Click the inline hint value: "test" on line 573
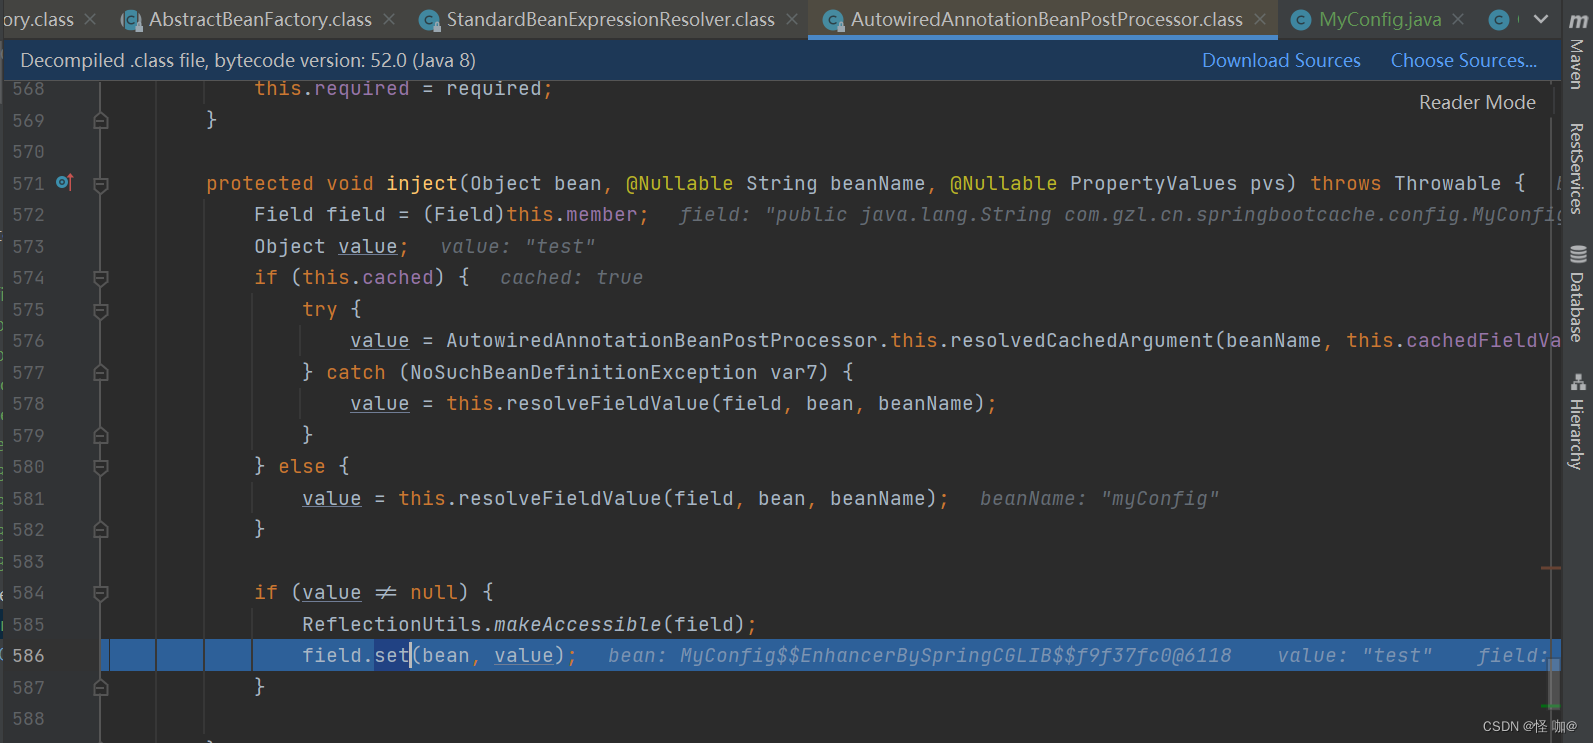The image size is (1593, 743). tap(518, 246)
